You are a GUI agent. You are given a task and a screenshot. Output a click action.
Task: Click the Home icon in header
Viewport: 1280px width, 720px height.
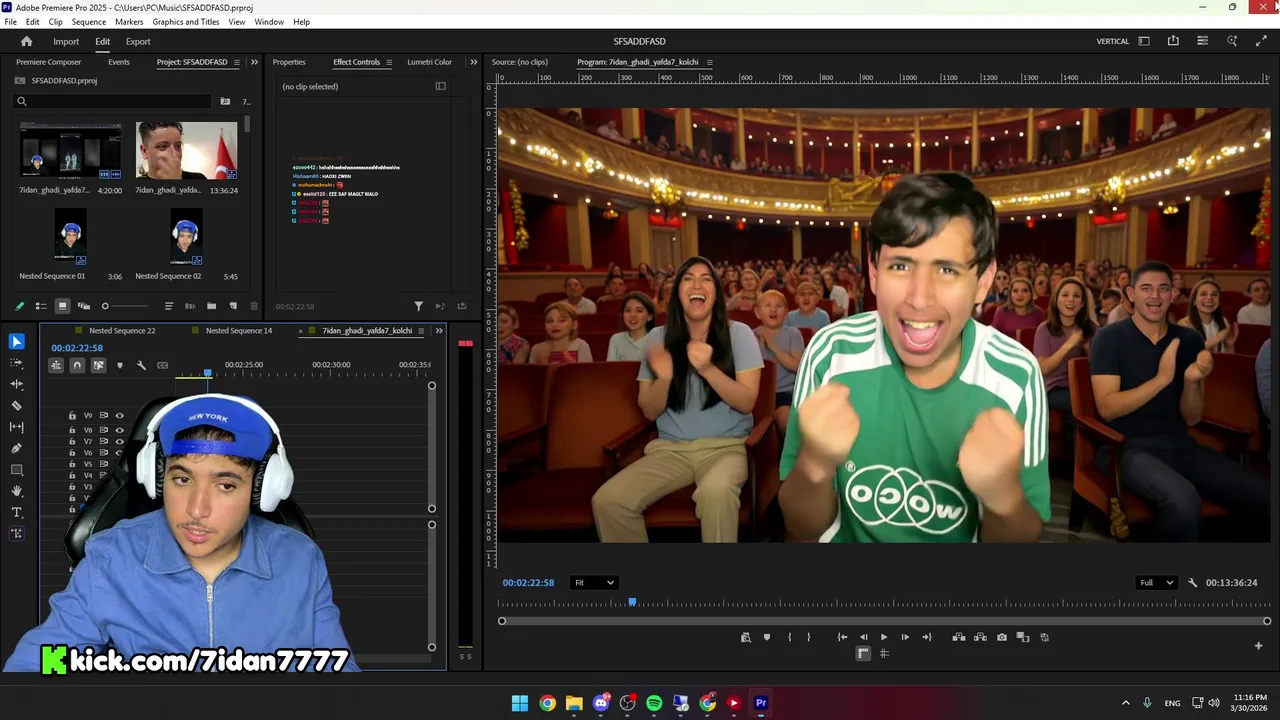27,41
